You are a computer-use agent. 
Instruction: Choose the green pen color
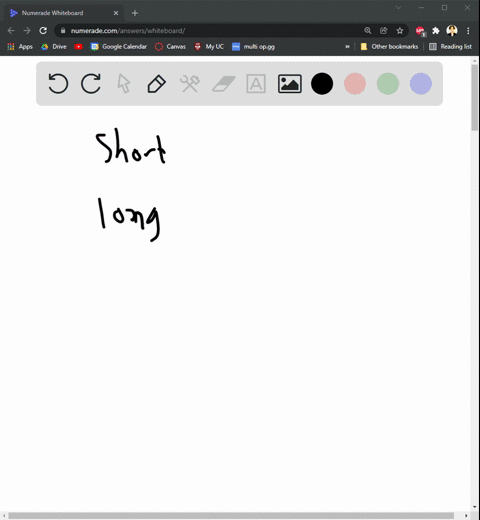coord(388,83)
